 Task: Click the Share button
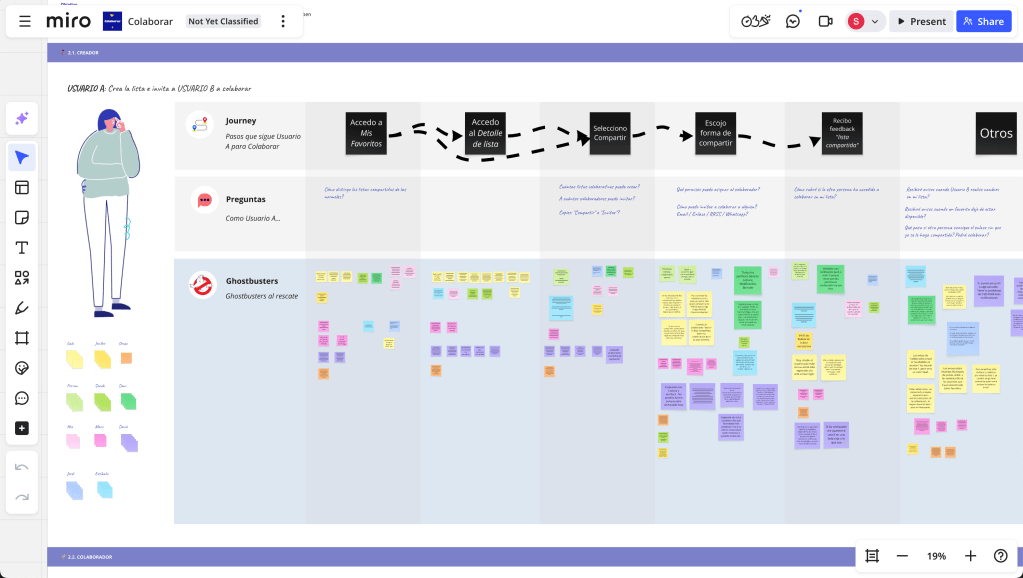click(983, 21)
